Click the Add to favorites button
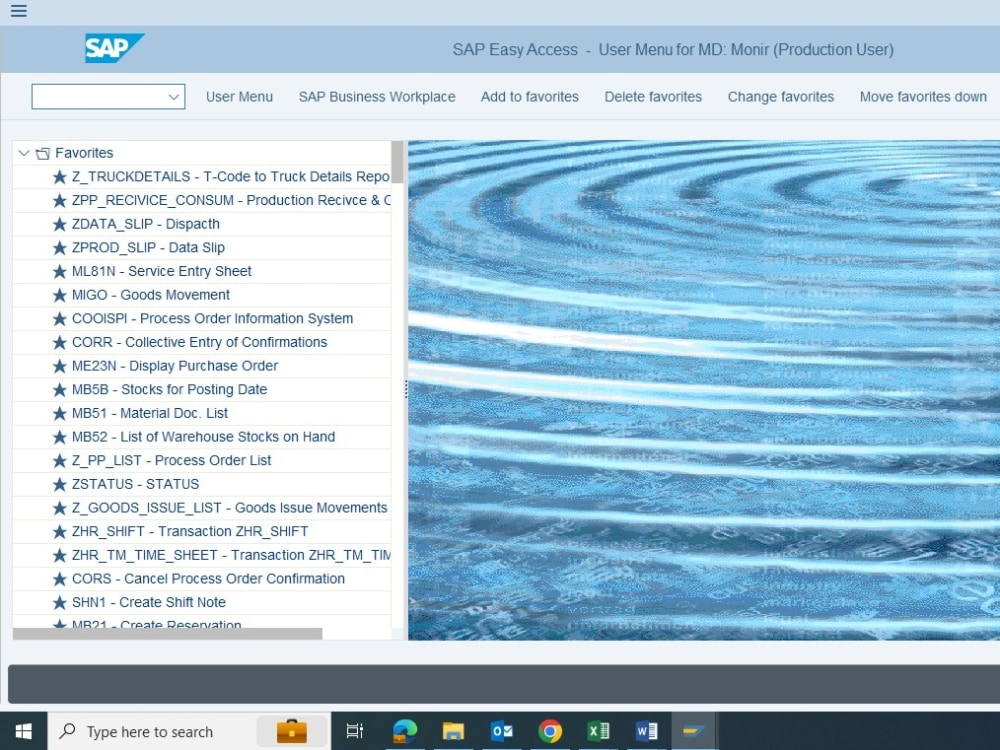The width and height of the screenshot is (1000, 750). click(529, 97)
